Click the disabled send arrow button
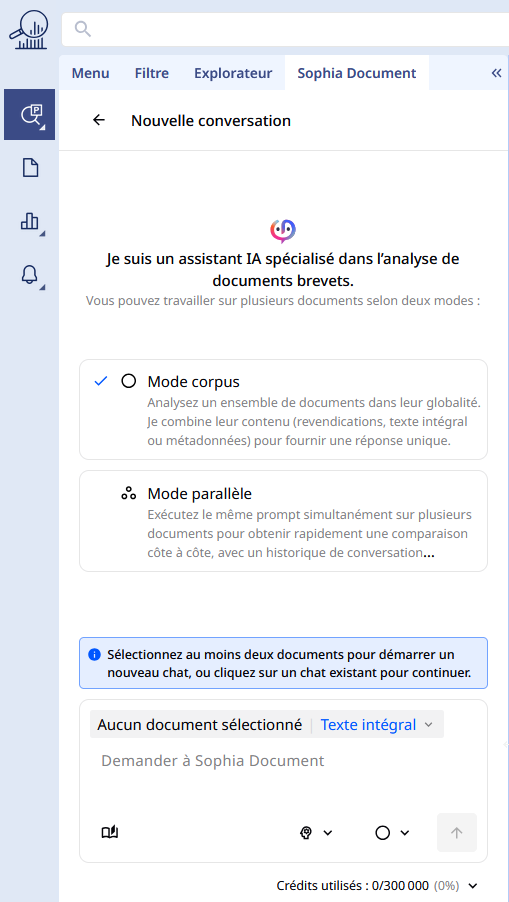 coord(457,832)
